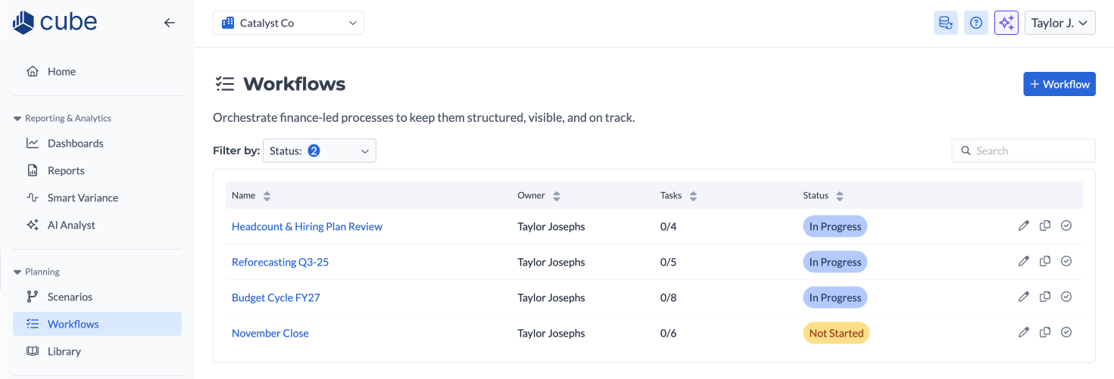Open Budget Cycle FY27 link
This screenshot has width=1114, height=379.
click(x=276, y=297)
